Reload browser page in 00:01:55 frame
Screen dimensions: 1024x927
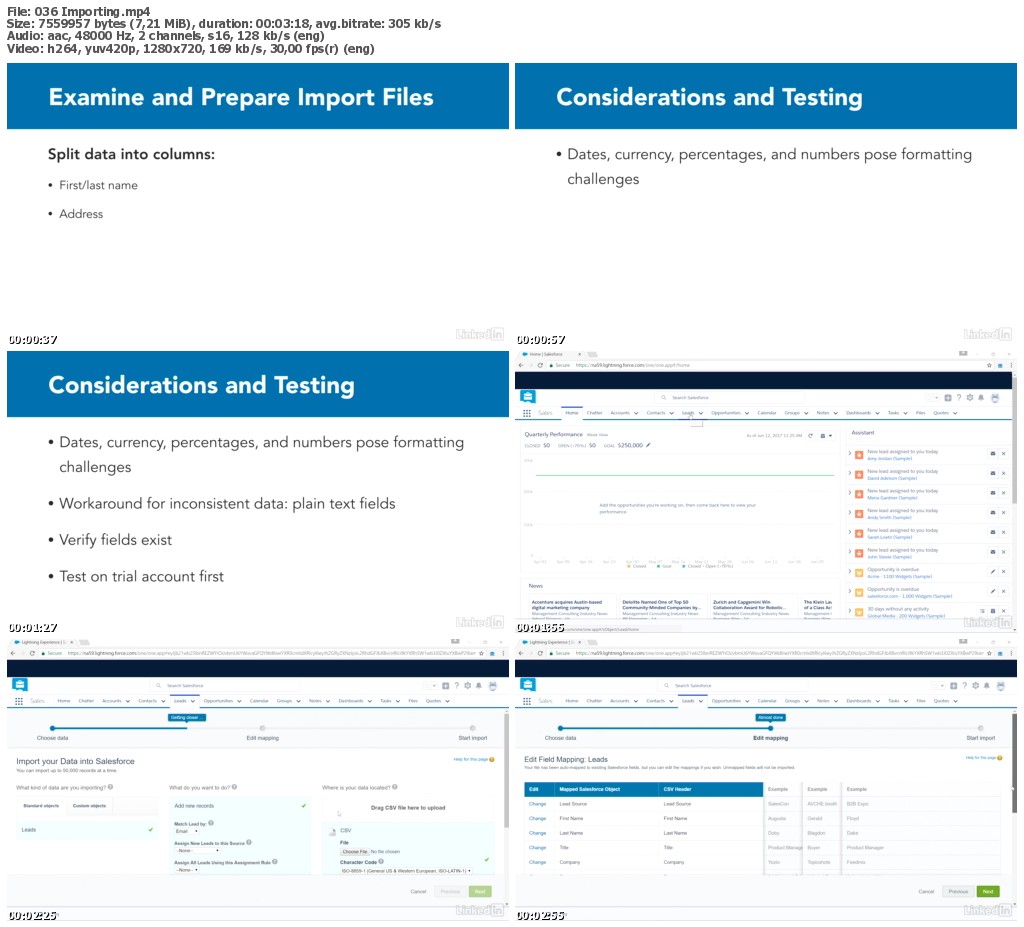point(540,365)
